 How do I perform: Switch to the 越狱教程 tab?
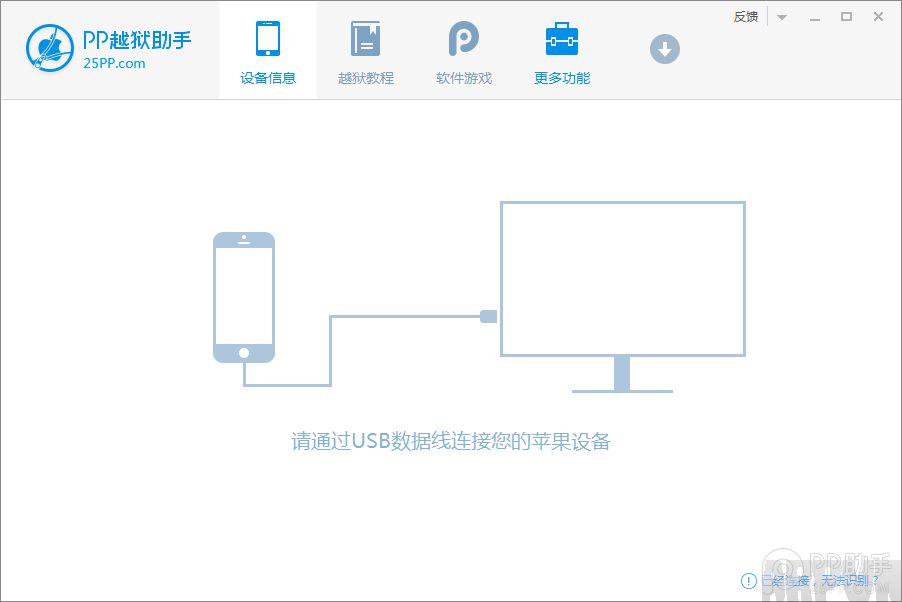click(365, 50)
